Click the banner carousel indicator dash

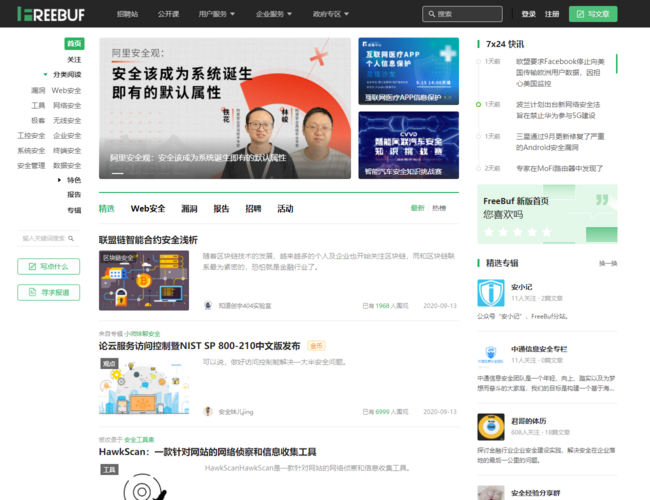(x=118, y=173)
